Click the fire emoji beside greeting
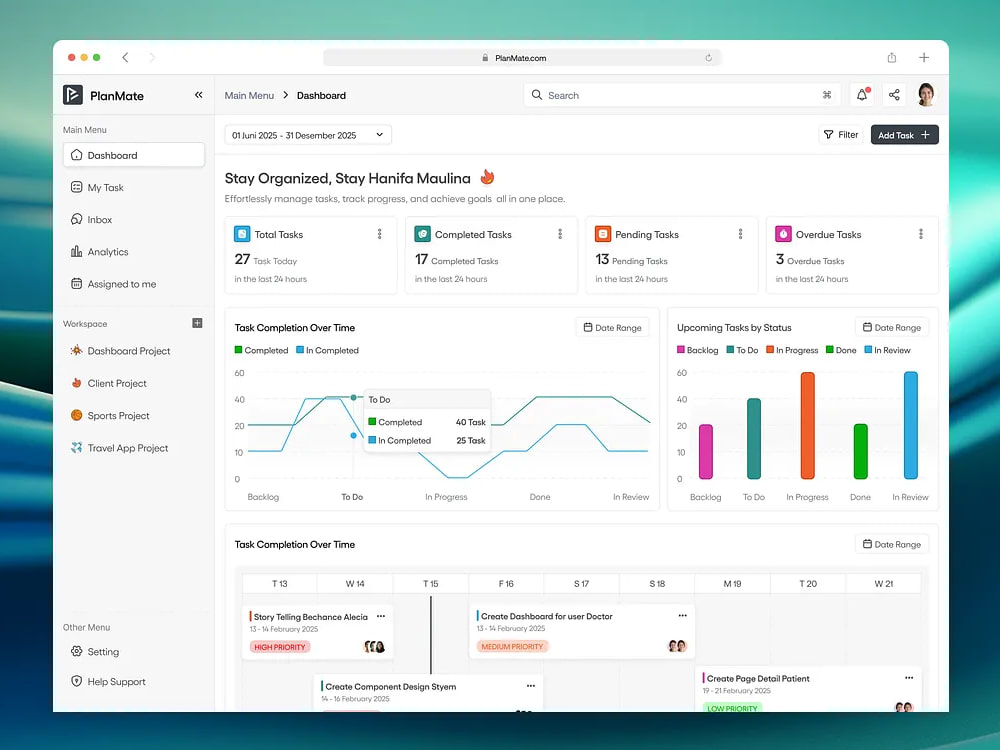 tap(487, 177)
